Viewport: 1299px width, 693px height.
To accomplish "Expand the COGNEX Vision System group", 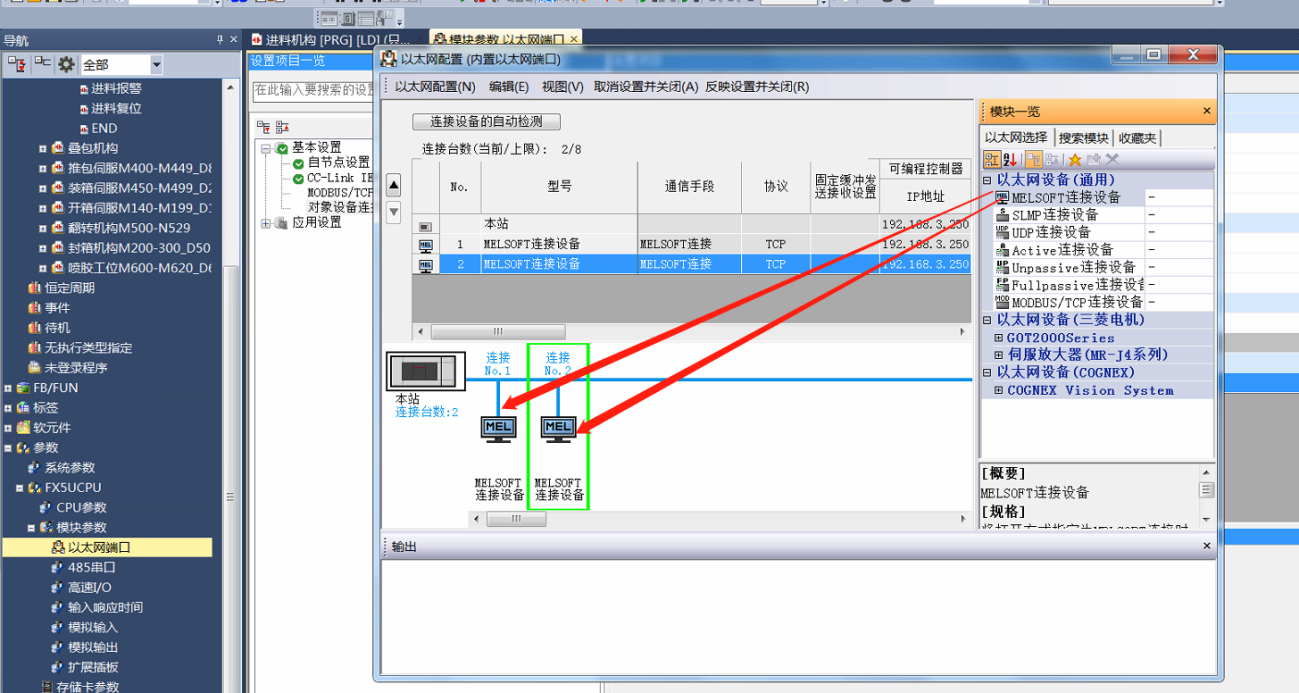I will [998, 390].
